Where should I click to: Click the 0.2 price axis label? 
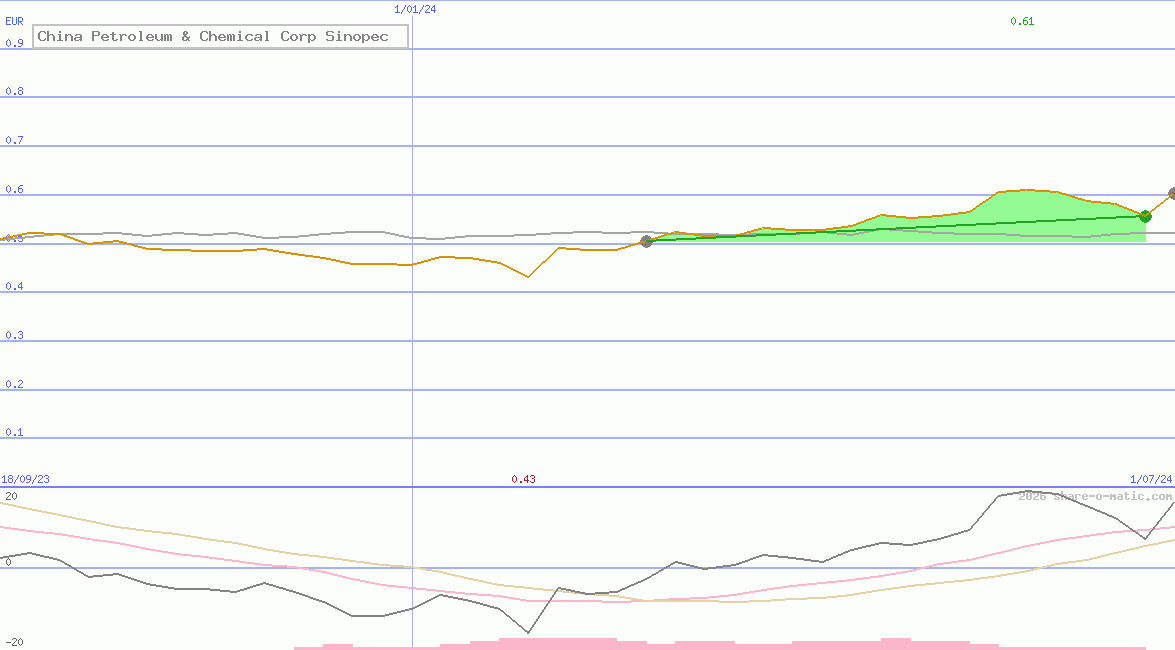click(x=14, y=384)
